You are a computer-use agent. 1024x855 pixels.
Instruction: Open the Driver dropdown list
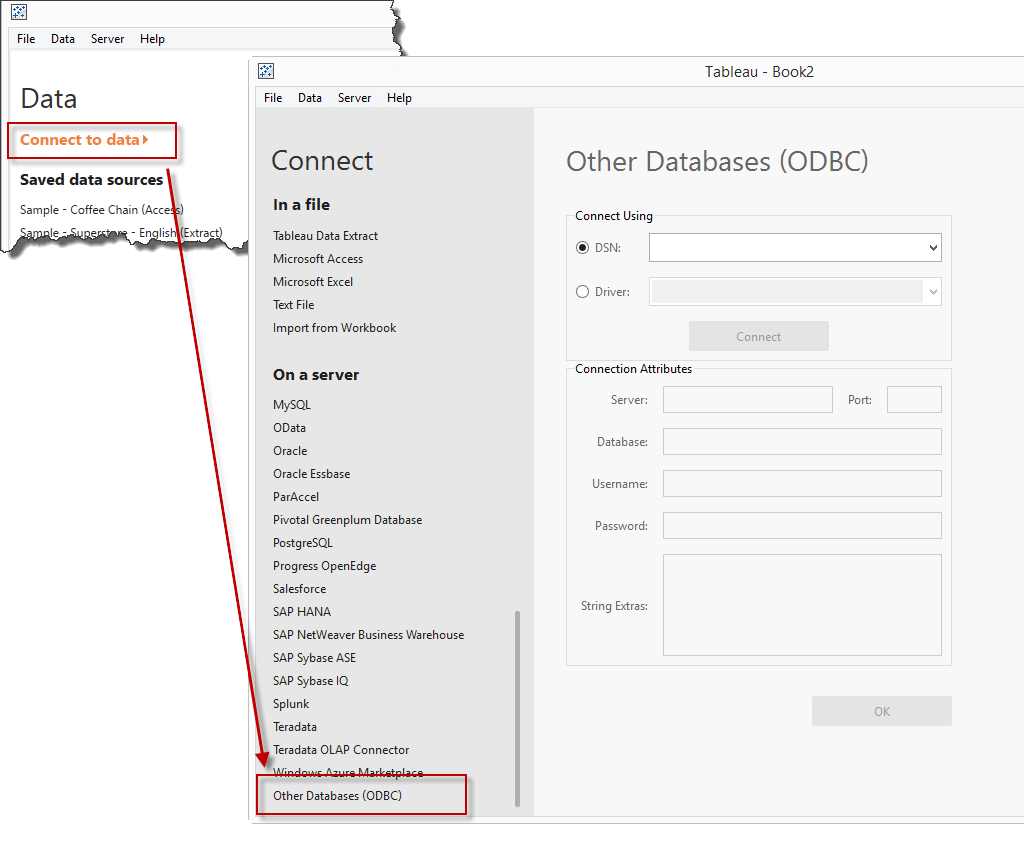[x=795, y=292]
